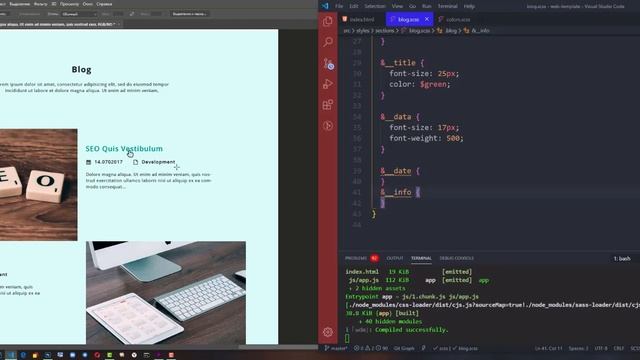Open the Run and Debug view

pyautogui.click(x=328, y=84)
